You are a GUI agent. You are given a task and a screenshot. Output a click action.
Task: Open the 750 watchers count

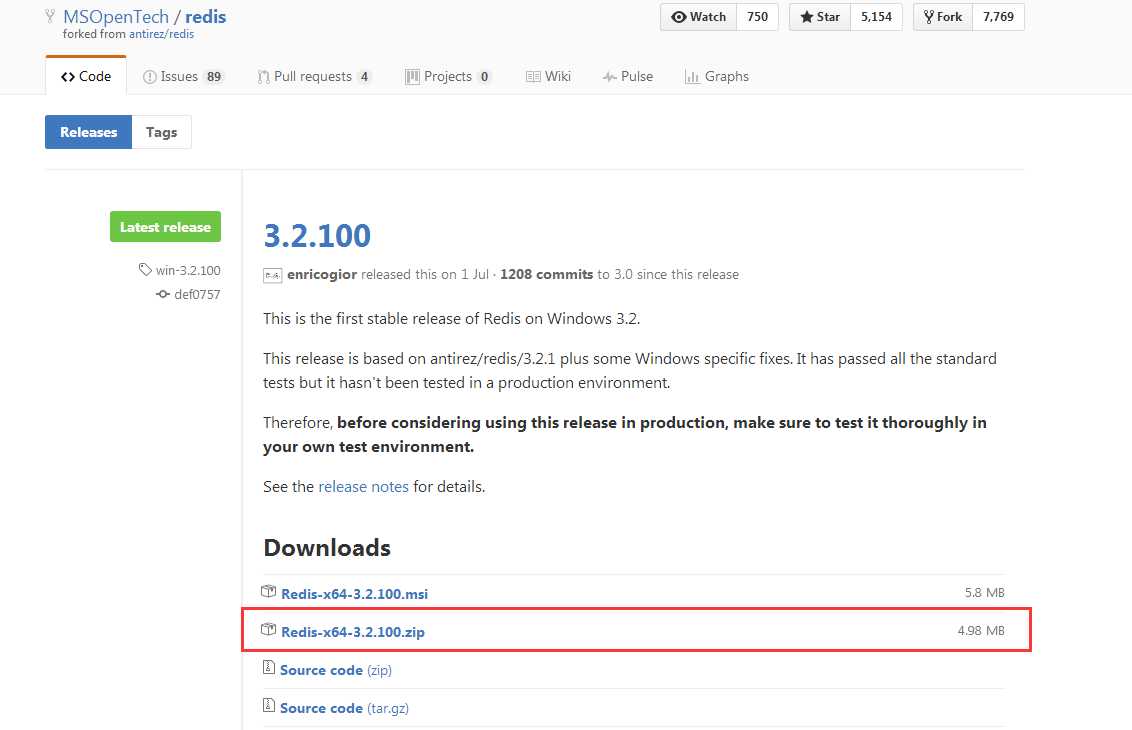point(757,17)
